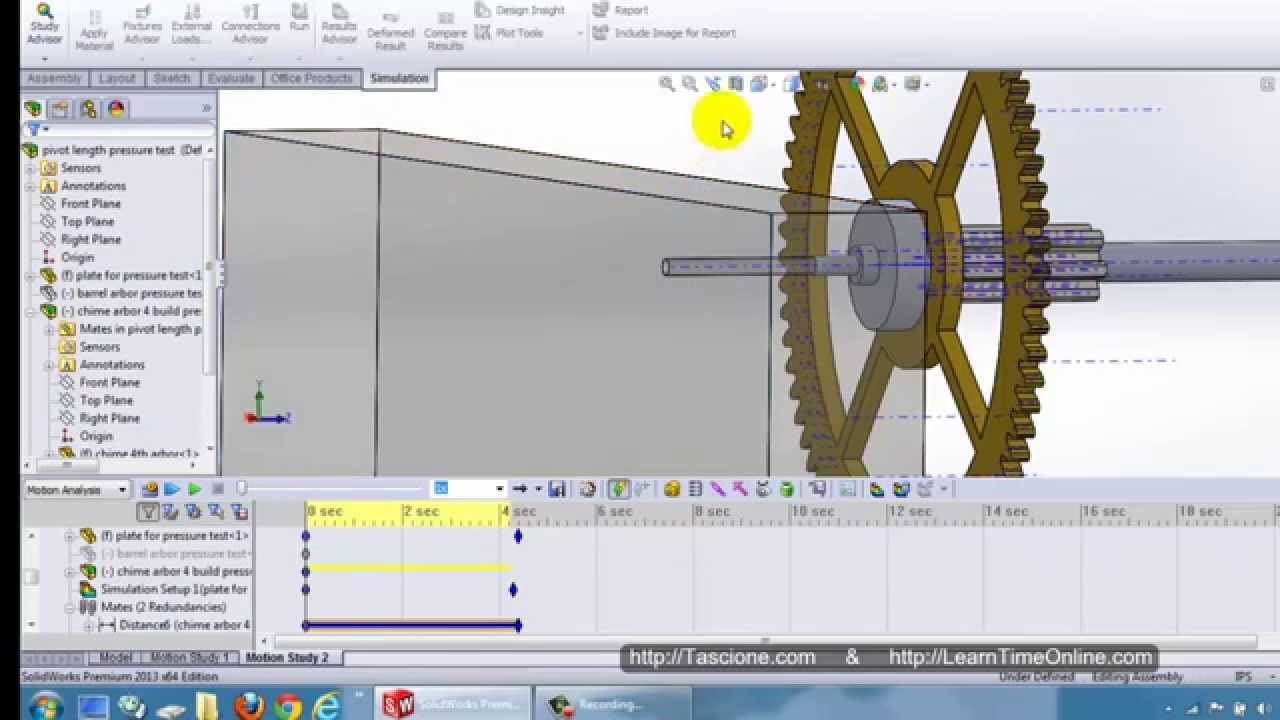Open the DisplayManager tab
The height and width of the screenshot is (720, 1280).
[x=115, y=109]
